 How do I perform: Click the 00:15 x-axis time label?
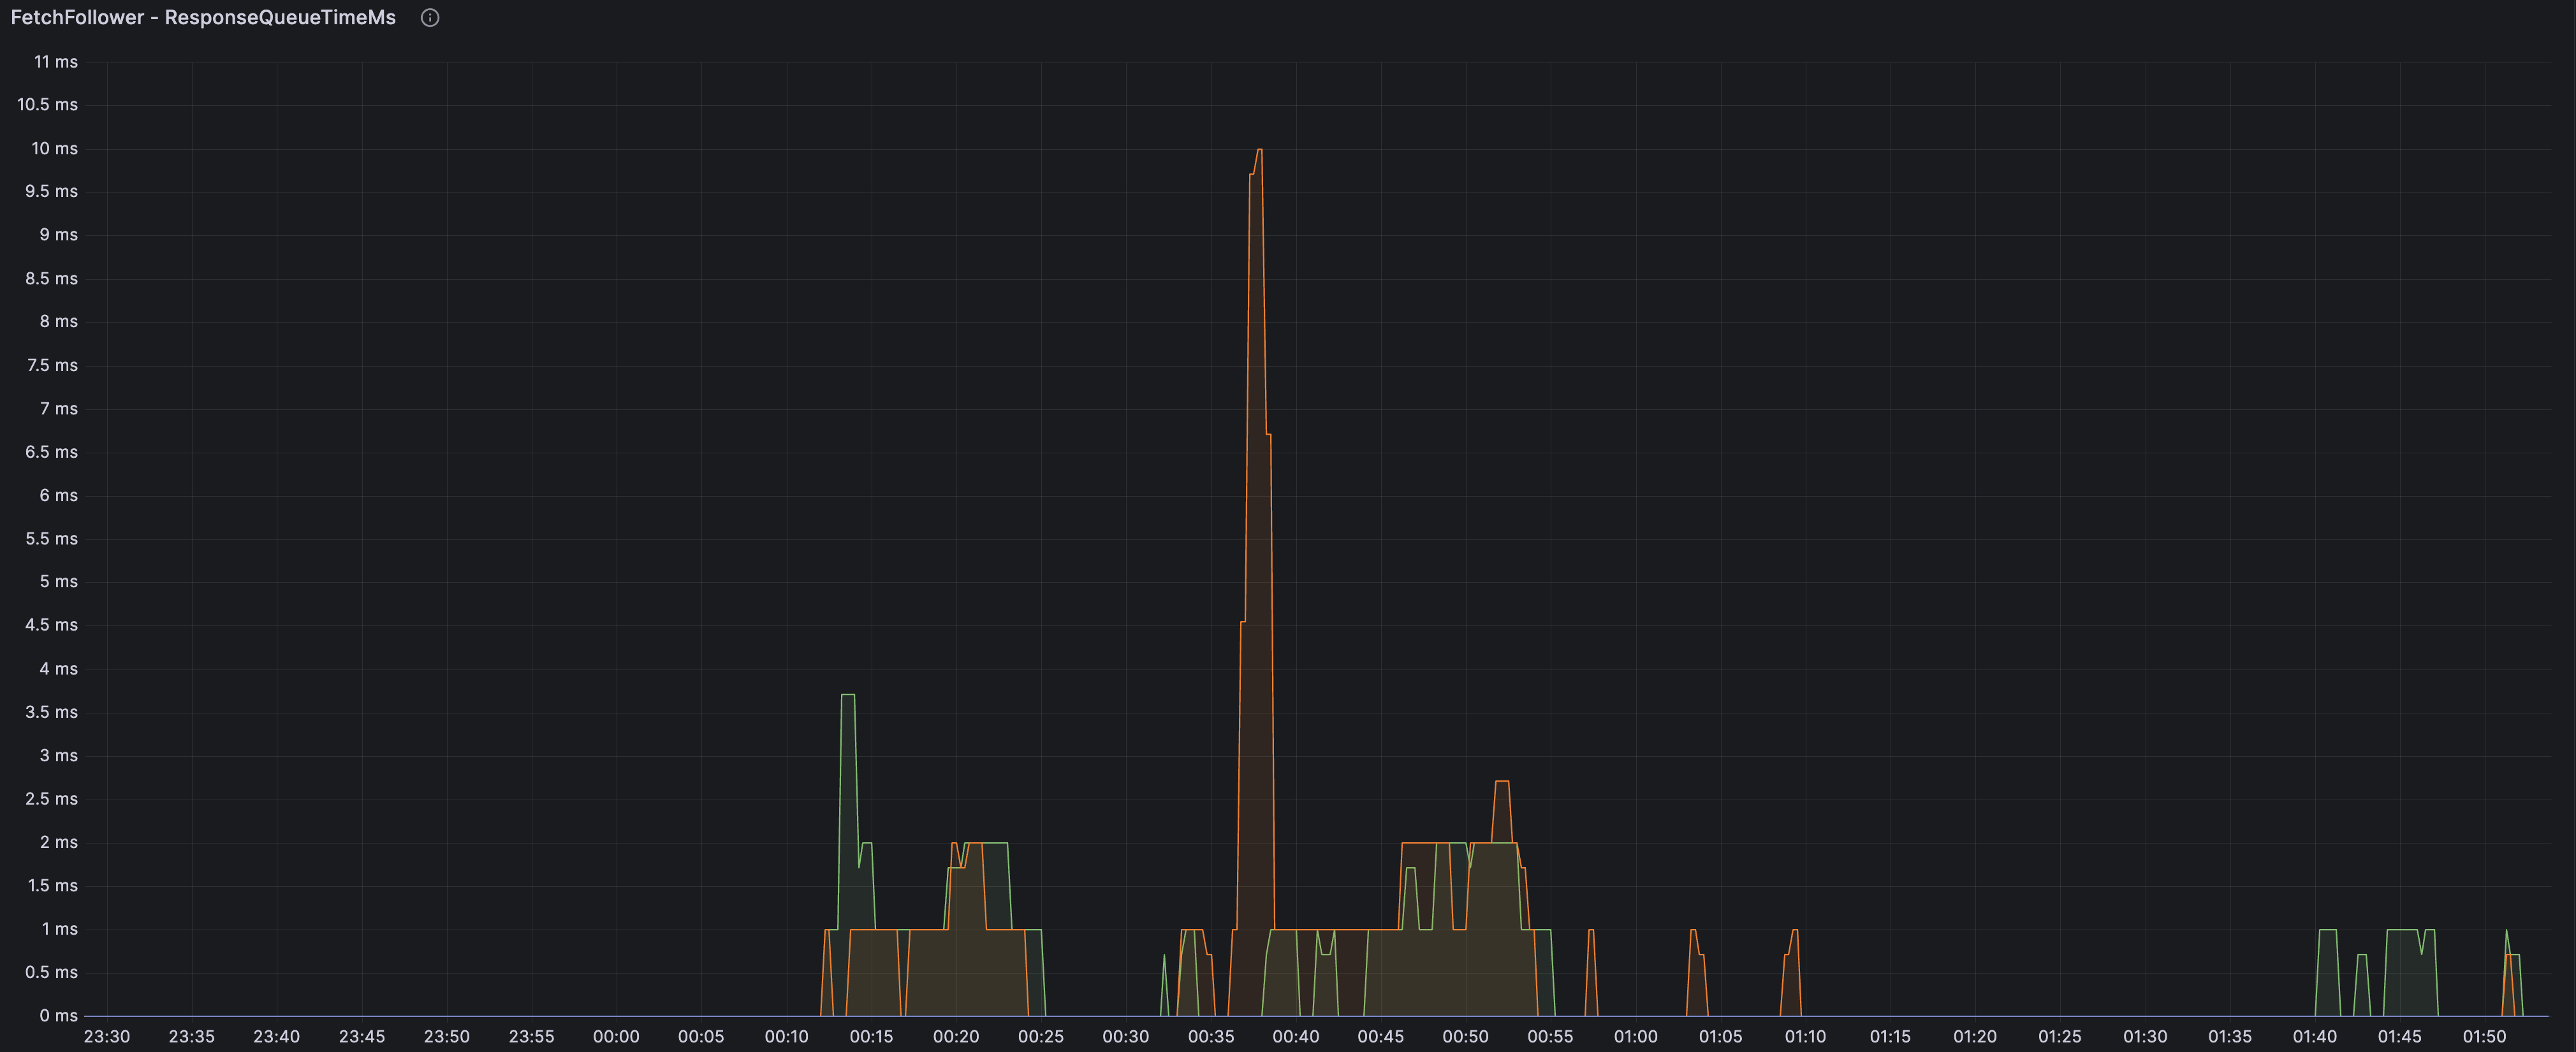click(x=871, y=1036)
